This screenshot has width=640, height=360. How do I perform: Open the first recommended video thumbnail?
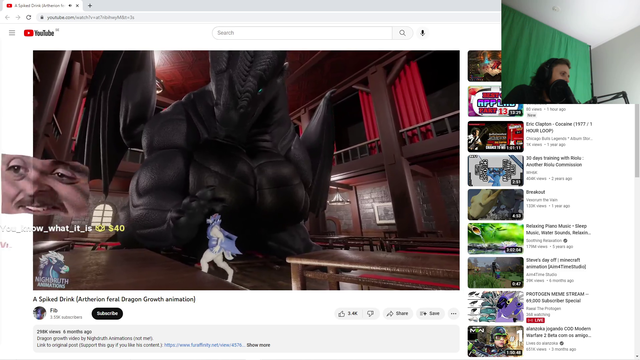(484, 66)
